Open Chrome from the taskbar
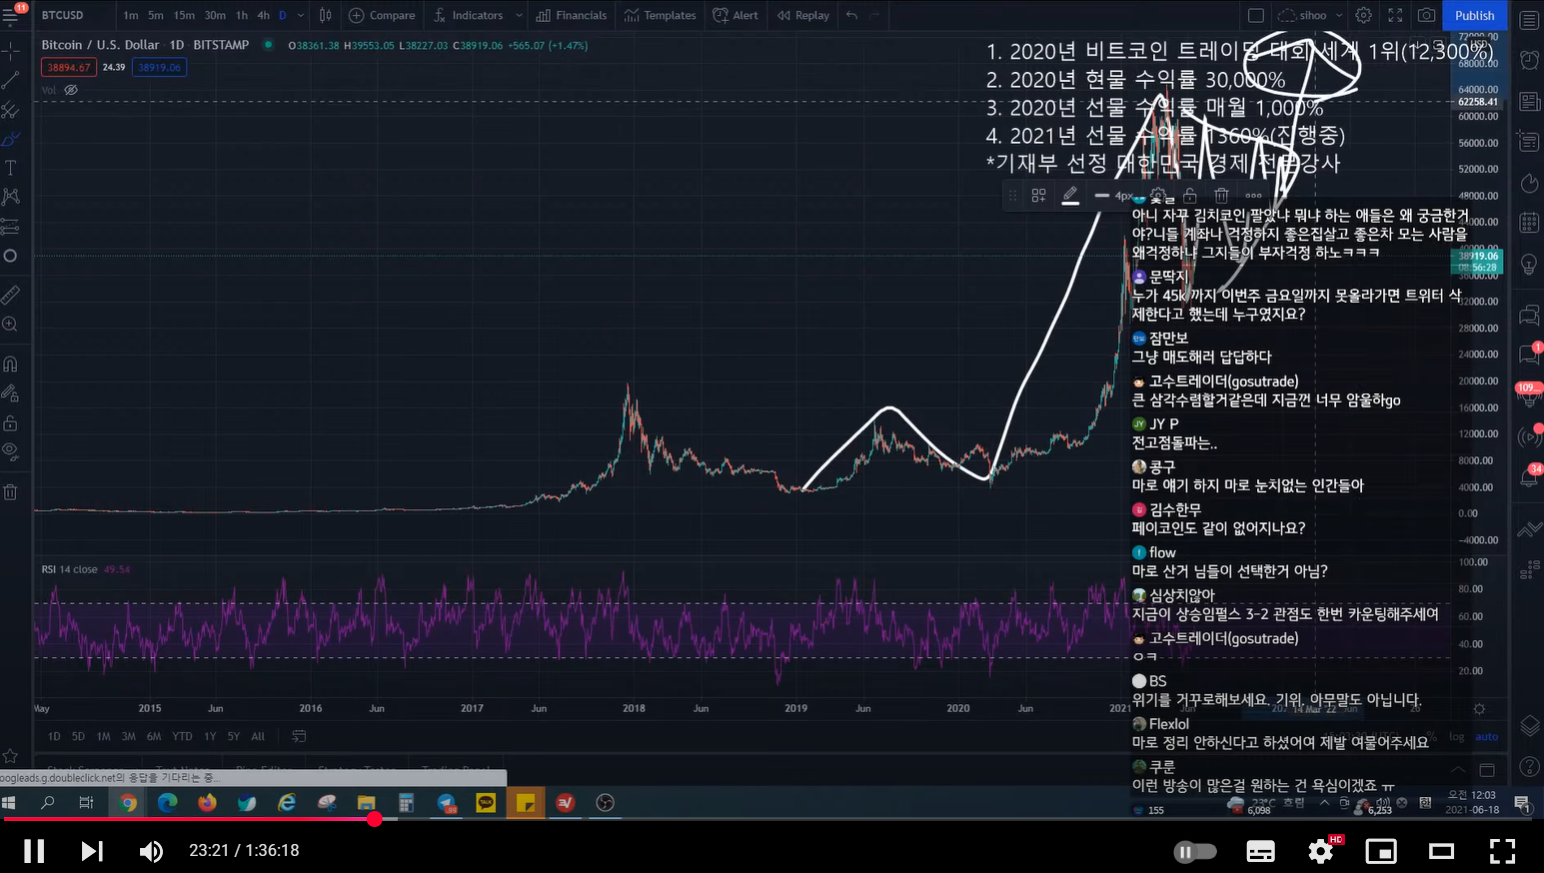This screenshot has height=873, width=1544. (128, 803)
